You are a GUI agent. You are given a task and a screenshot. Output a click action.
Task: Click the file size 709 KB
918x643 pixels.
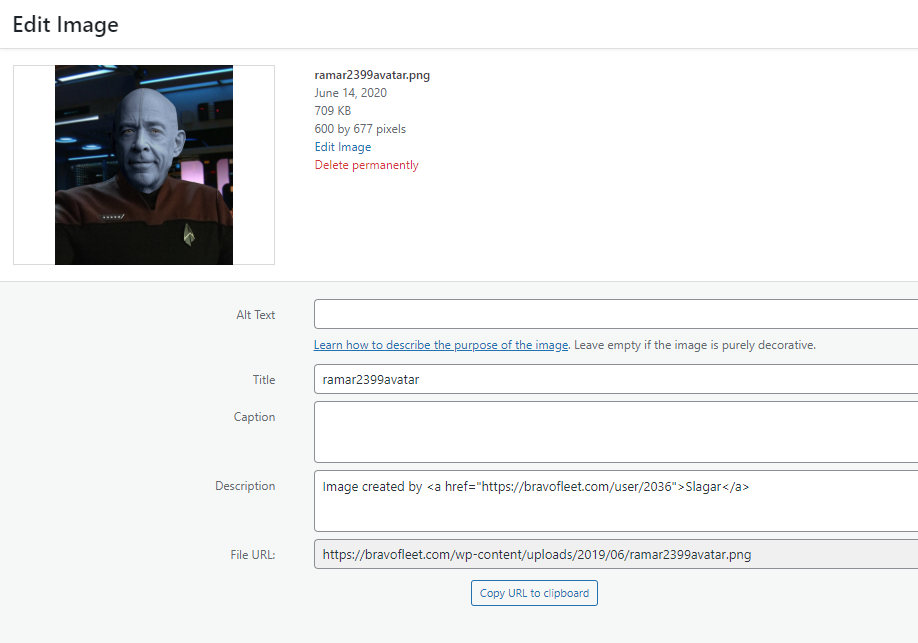click(333, 111)
